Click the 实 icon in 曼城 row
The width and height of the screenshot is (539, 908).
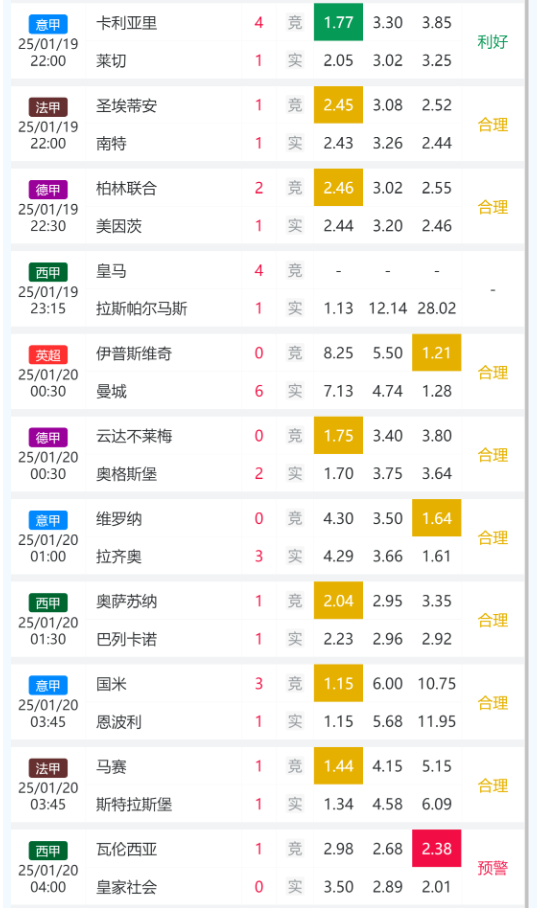(295, 391)
